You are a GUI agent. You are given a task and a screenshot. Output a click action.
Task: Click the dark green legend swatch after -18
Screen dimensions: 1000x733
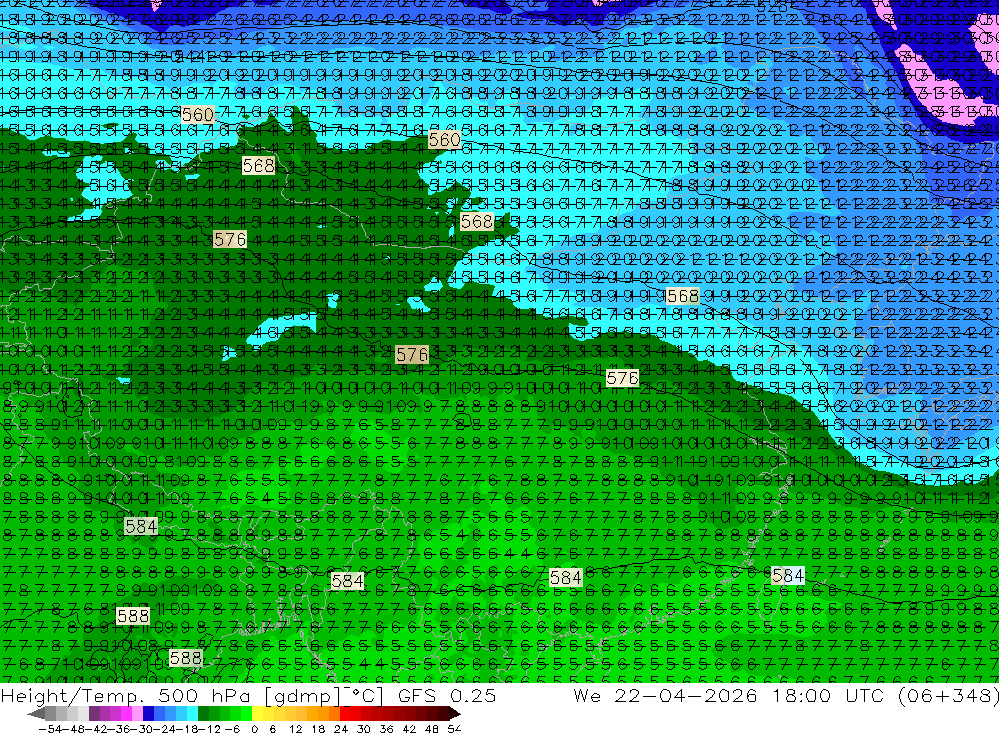click(203, 713)
